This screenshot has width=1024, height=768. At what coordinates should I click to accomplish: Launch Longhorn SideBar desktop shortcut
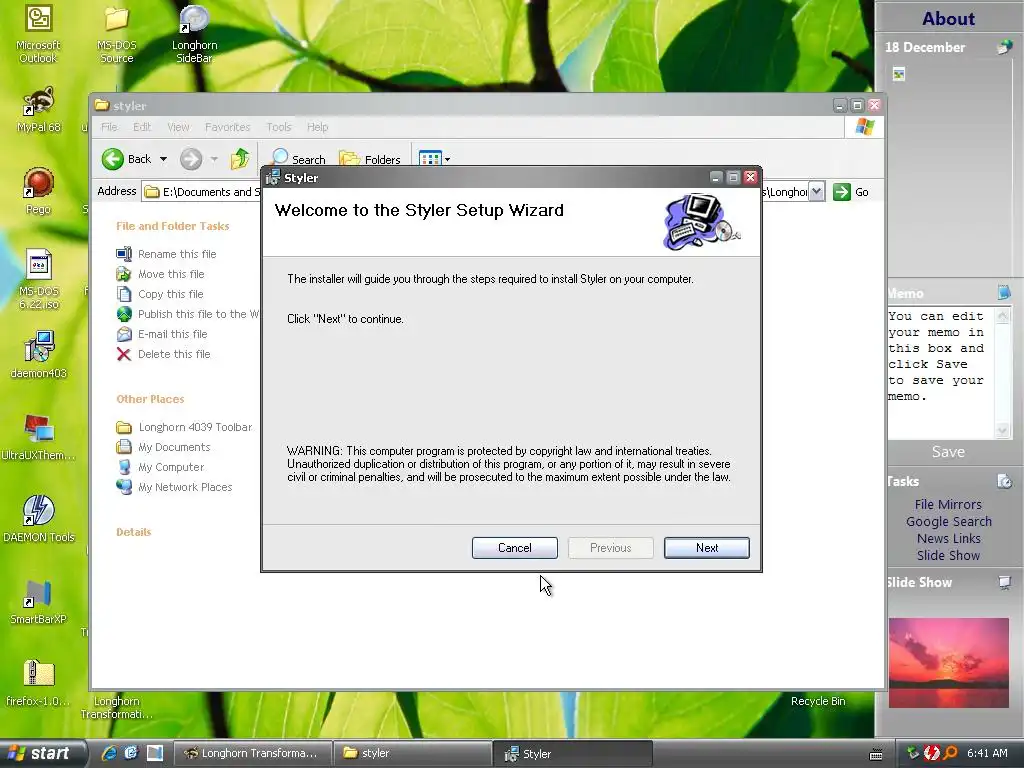194,34
